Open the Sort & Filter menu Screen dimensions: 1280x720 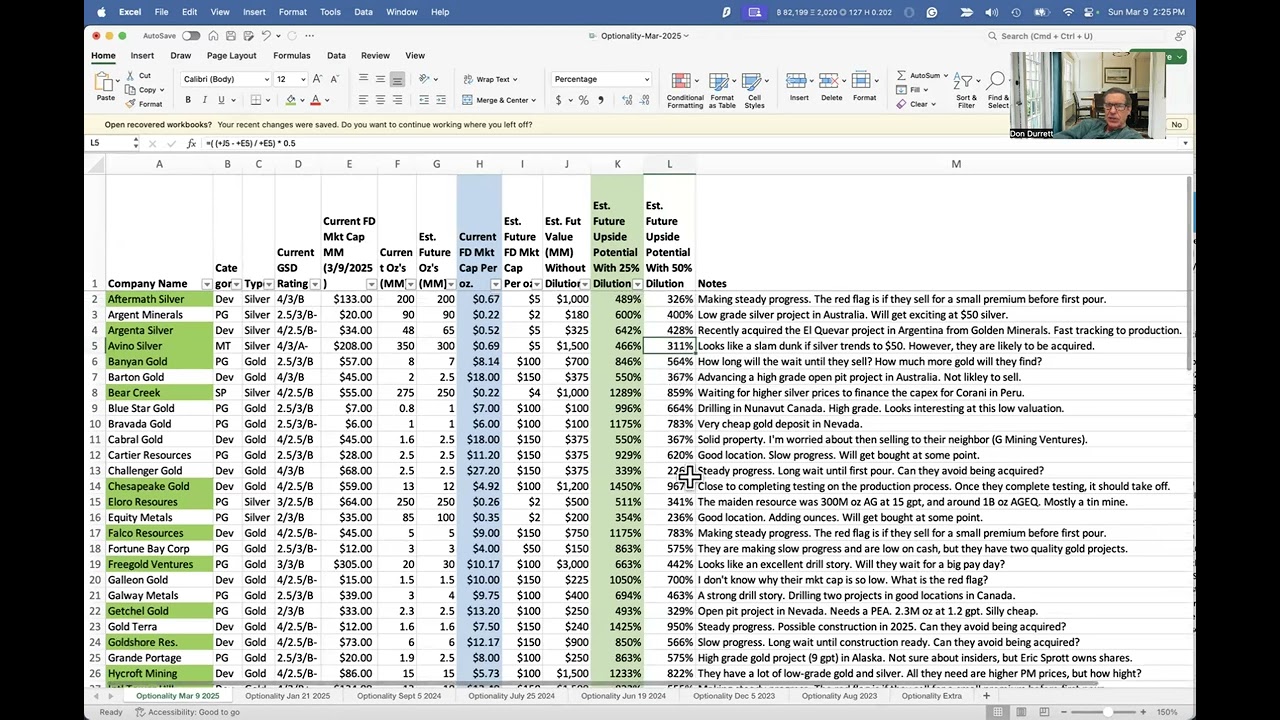tap(966, 90)
